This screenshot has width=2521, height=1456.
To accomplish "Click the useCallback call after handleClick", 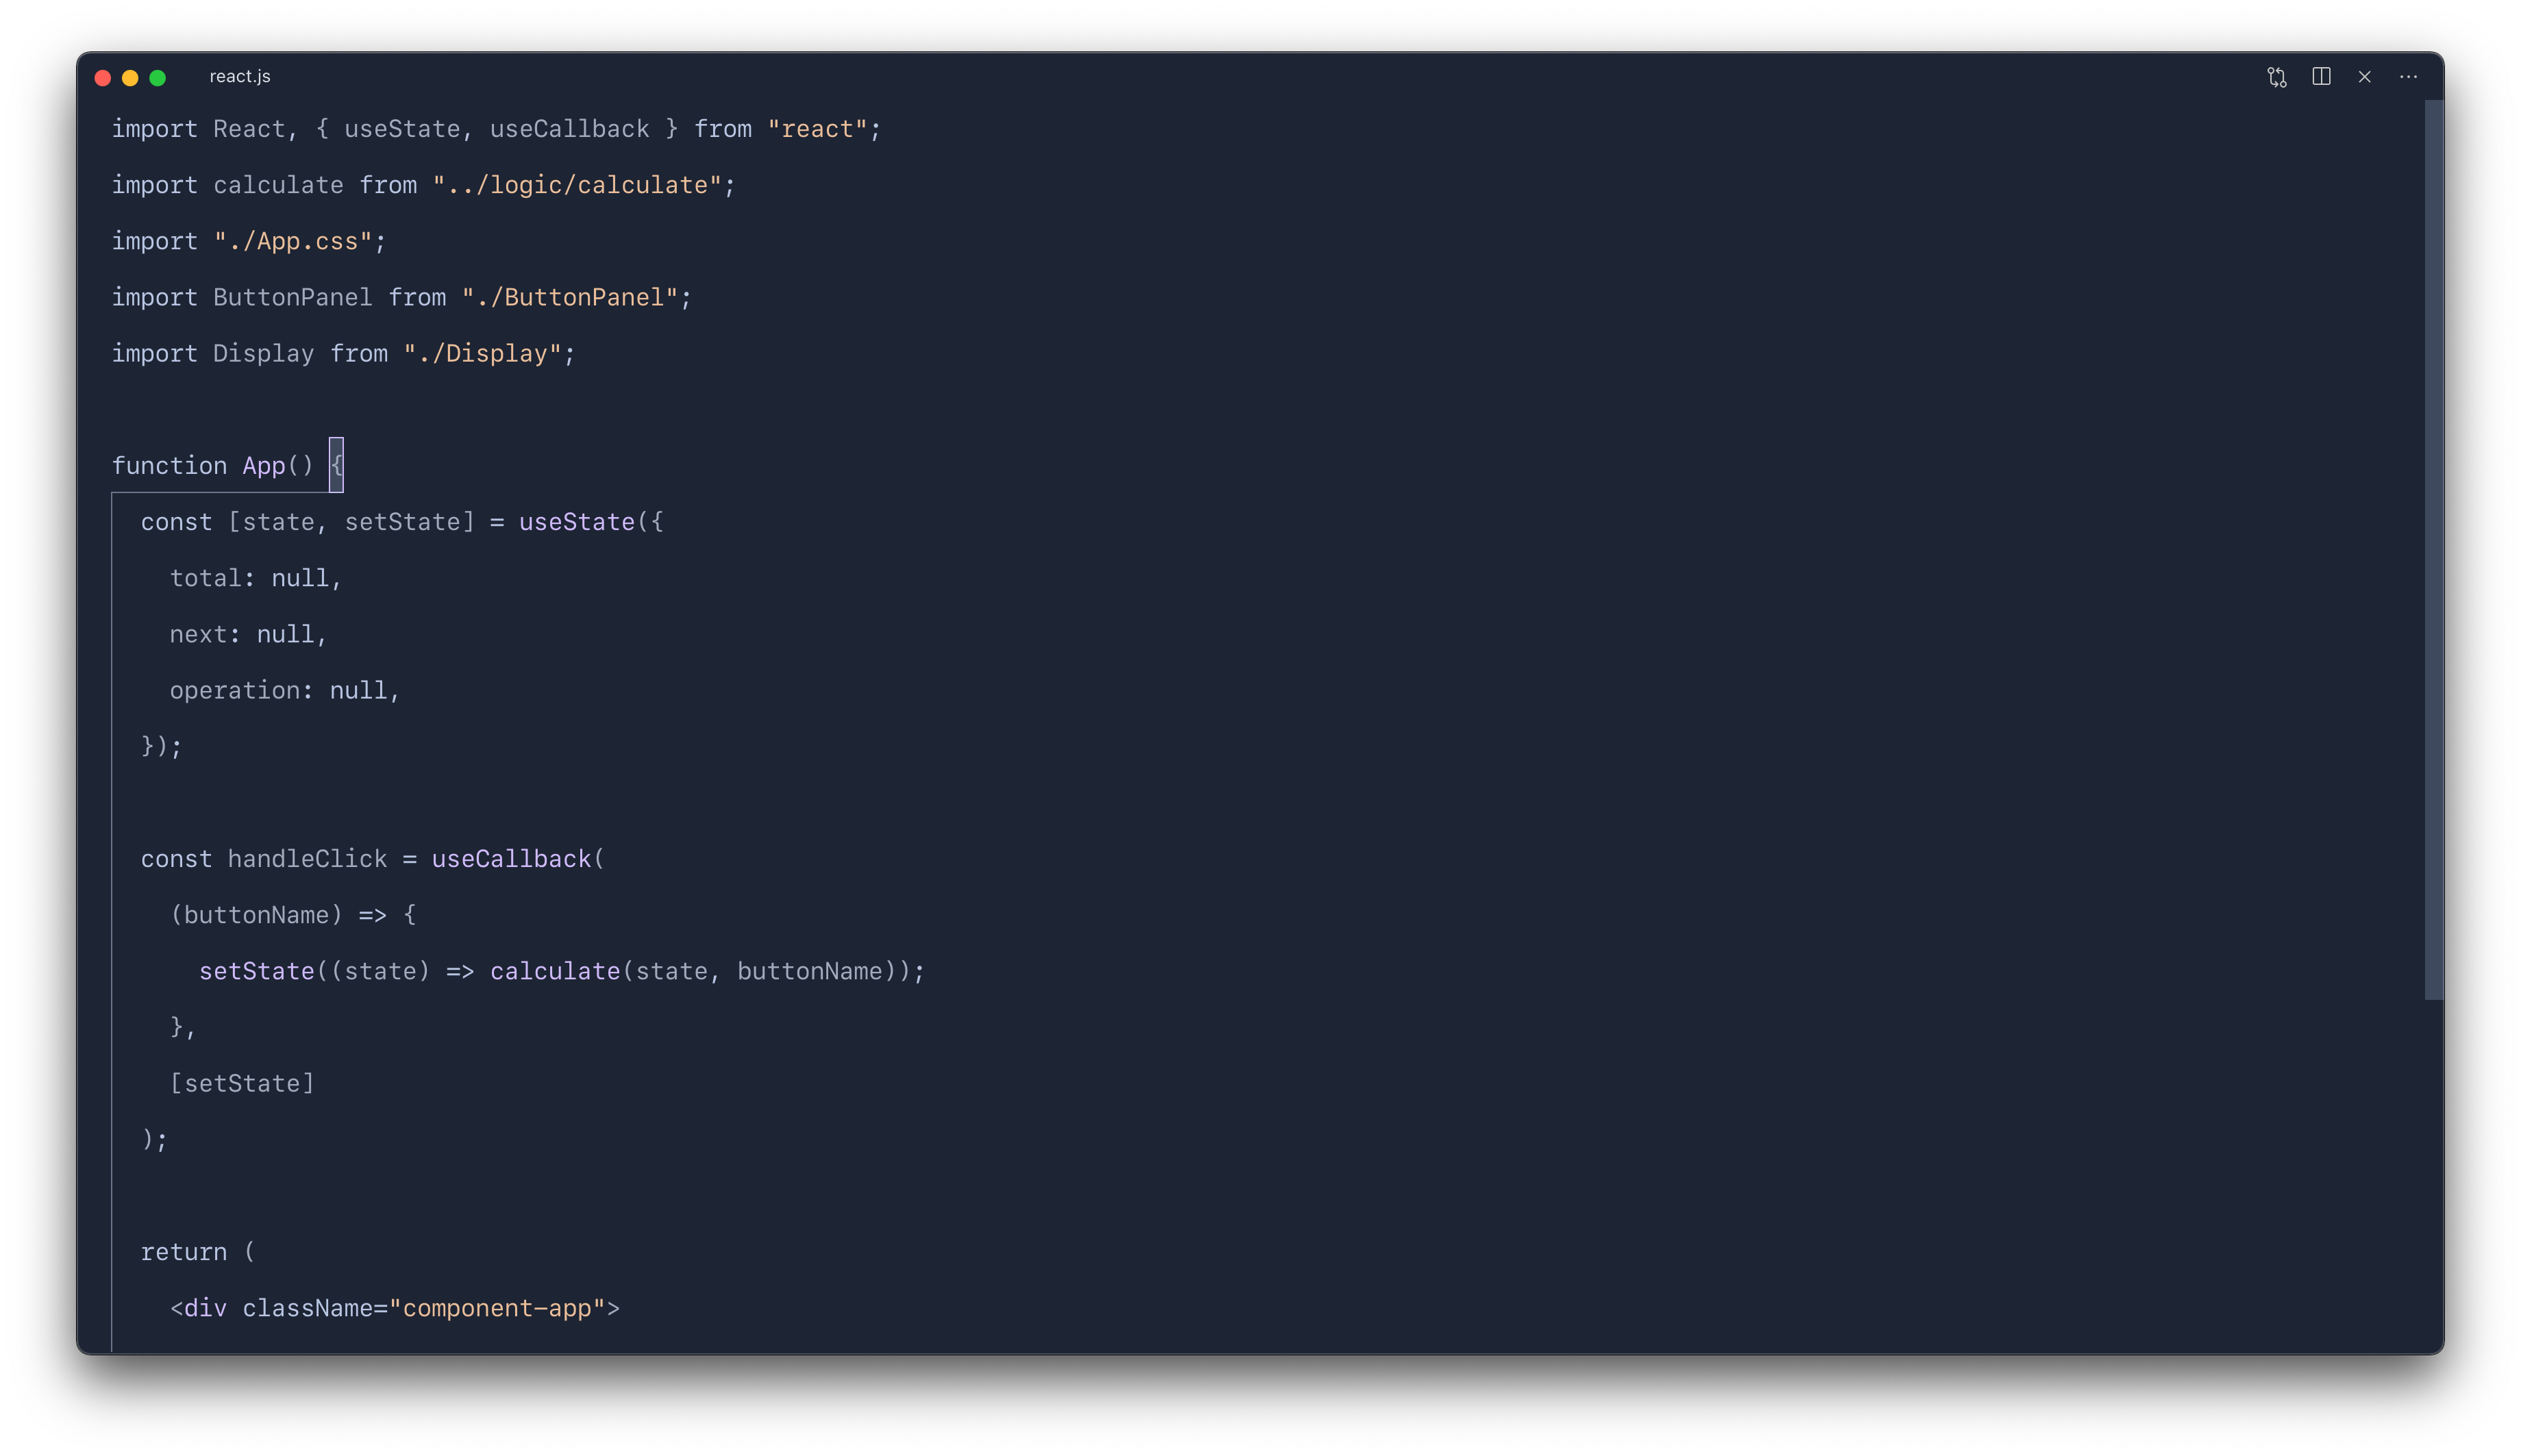I will pos(511,859).
